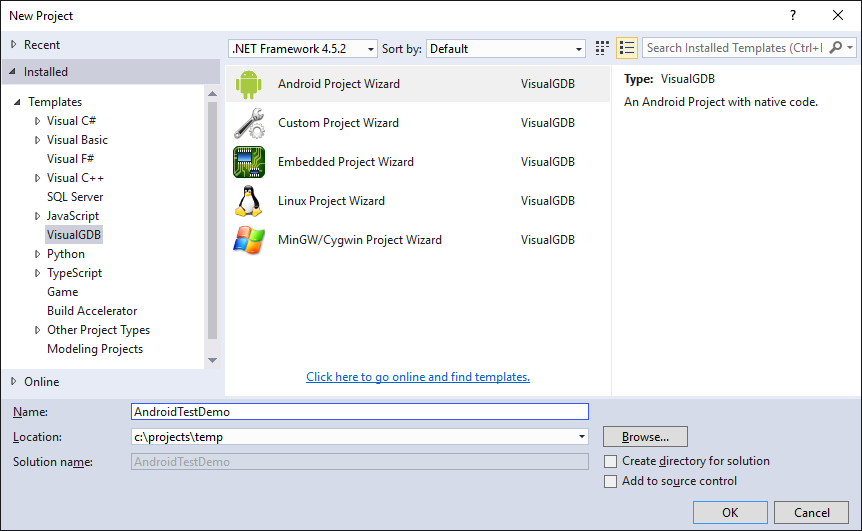
Task: Expand the Visual C# node arrow
Action: click(x=37, y=121)
